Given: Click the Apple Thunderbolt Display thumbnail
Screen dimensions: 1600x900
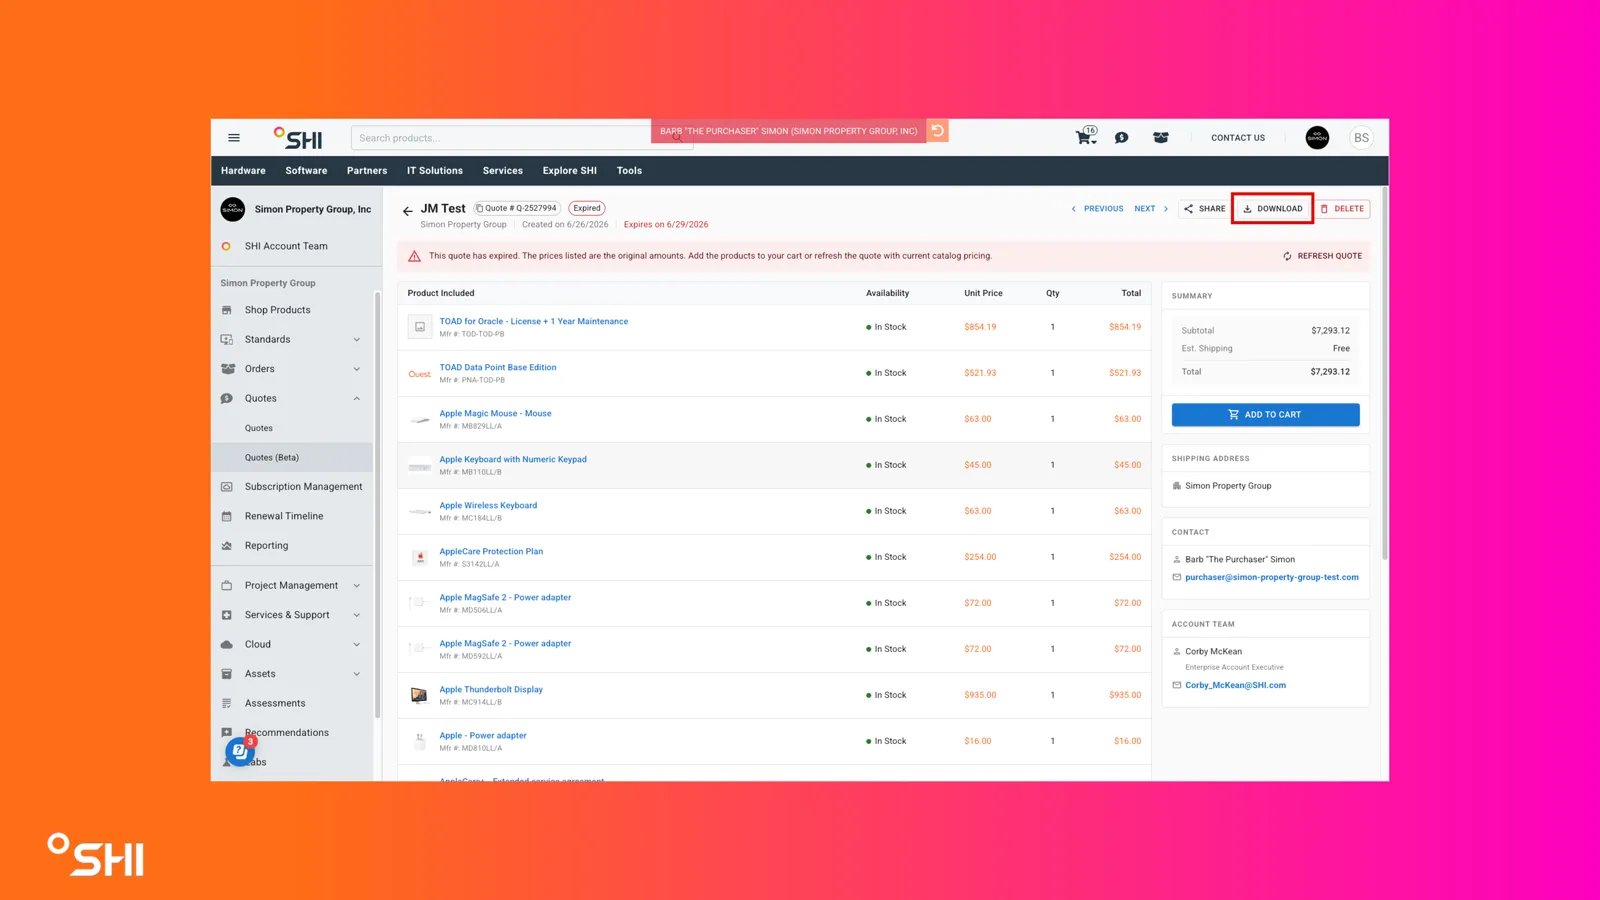Looking at the screenshot, I should [x=419, y=695].
